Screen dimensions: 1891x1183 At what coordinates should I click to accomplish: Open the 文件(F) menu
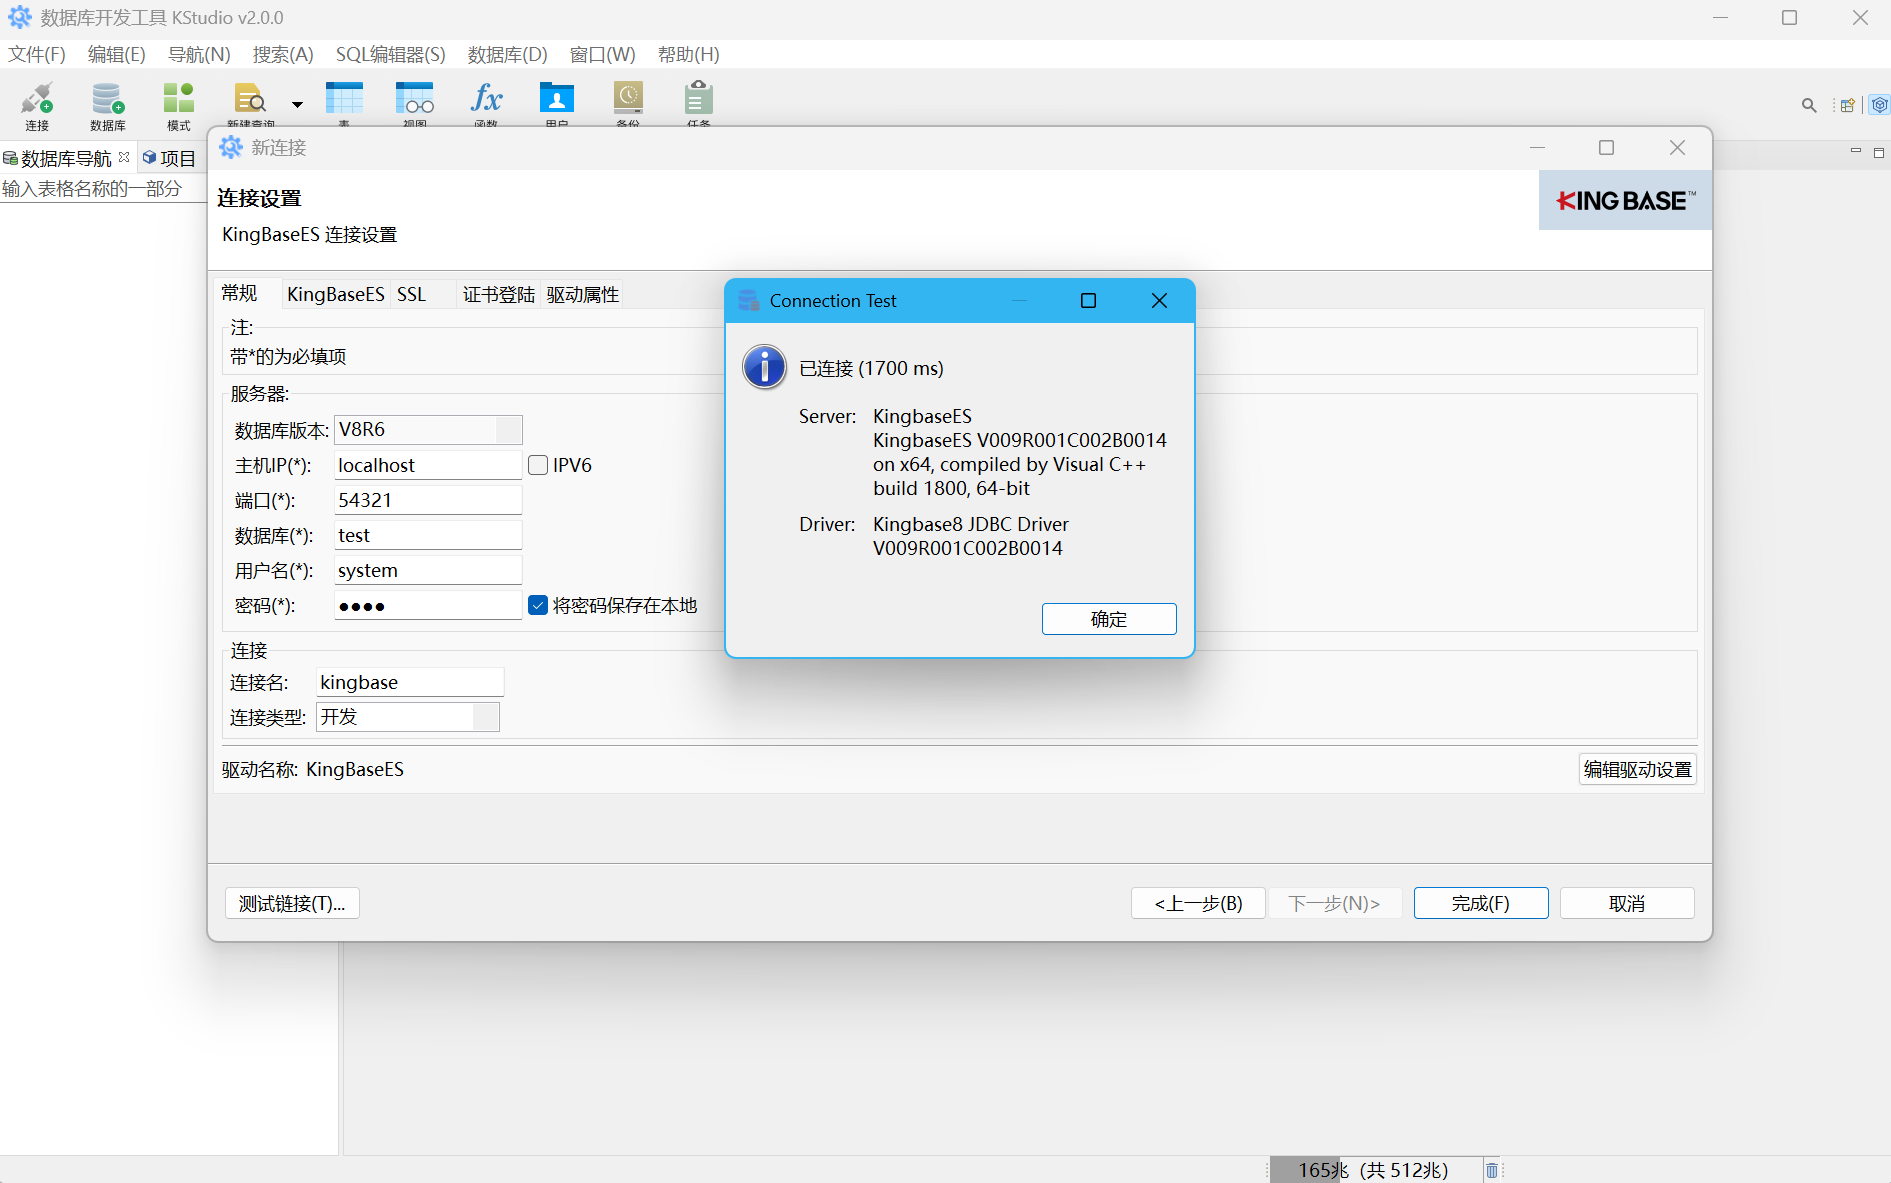(37, 54)
